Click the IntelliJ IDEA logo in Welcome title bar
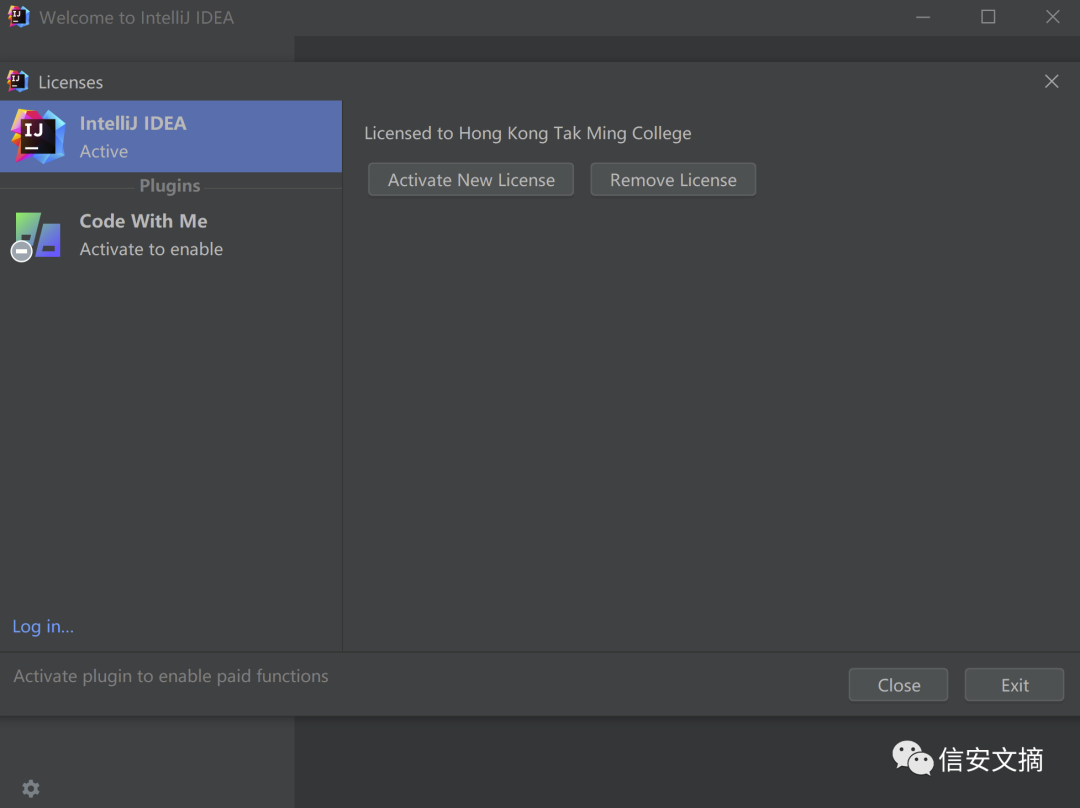The image size is (1080, 808). (18, 17)
